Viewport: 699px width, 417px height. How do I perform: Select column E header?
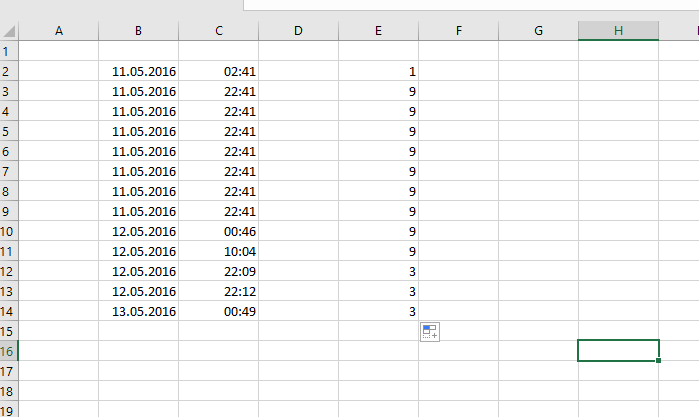[378, 31]
